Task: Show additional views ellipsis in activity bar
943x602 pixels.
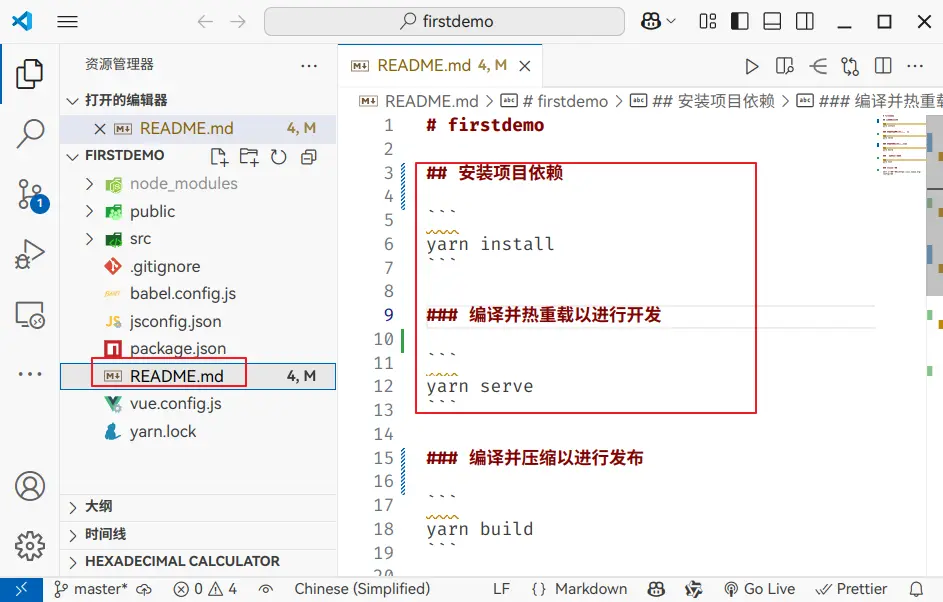Action: click(29, 374)
